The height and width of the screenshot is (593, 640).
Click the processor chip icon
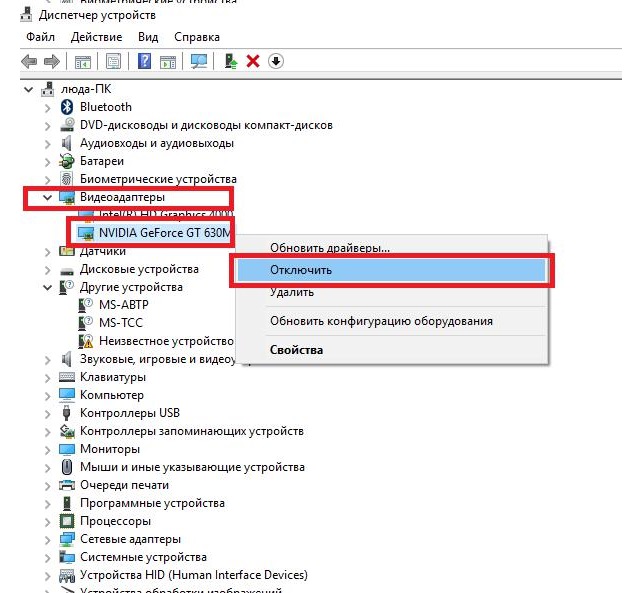pos(67,521)
